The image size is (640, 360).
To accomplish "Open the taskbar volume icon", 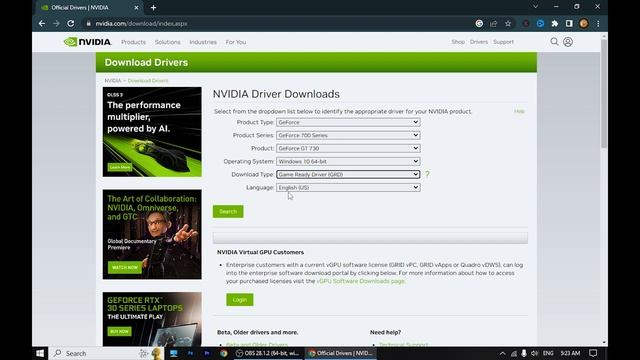I will point(534,353).
